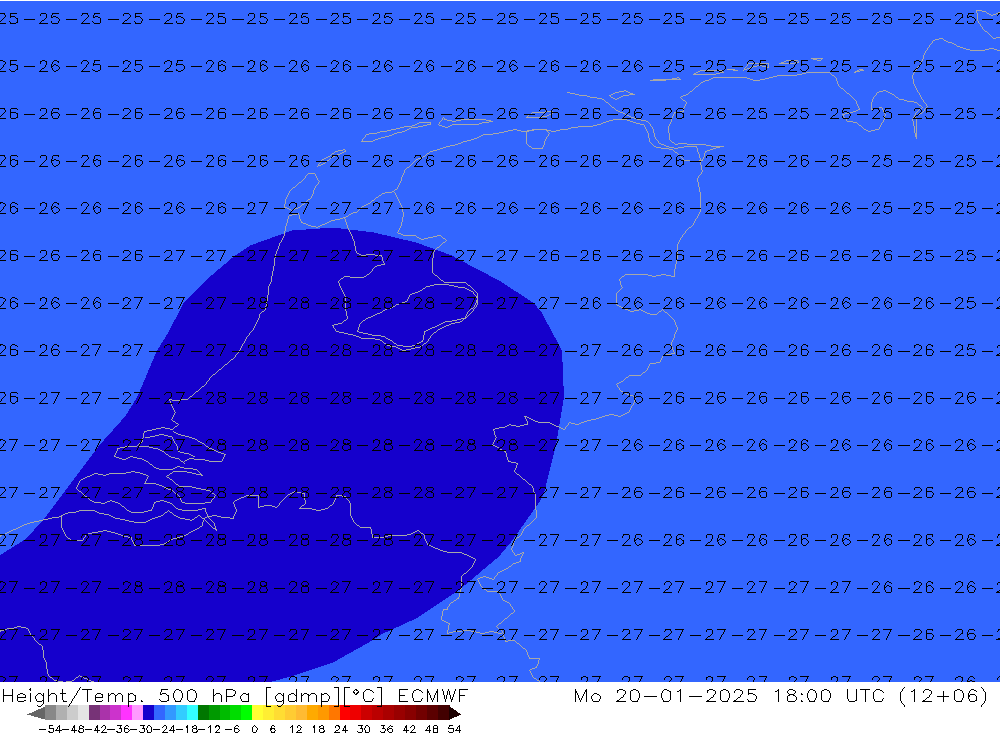
Task: Click the bright red legend swatch above 24
Action: click(x=345, y=713)
